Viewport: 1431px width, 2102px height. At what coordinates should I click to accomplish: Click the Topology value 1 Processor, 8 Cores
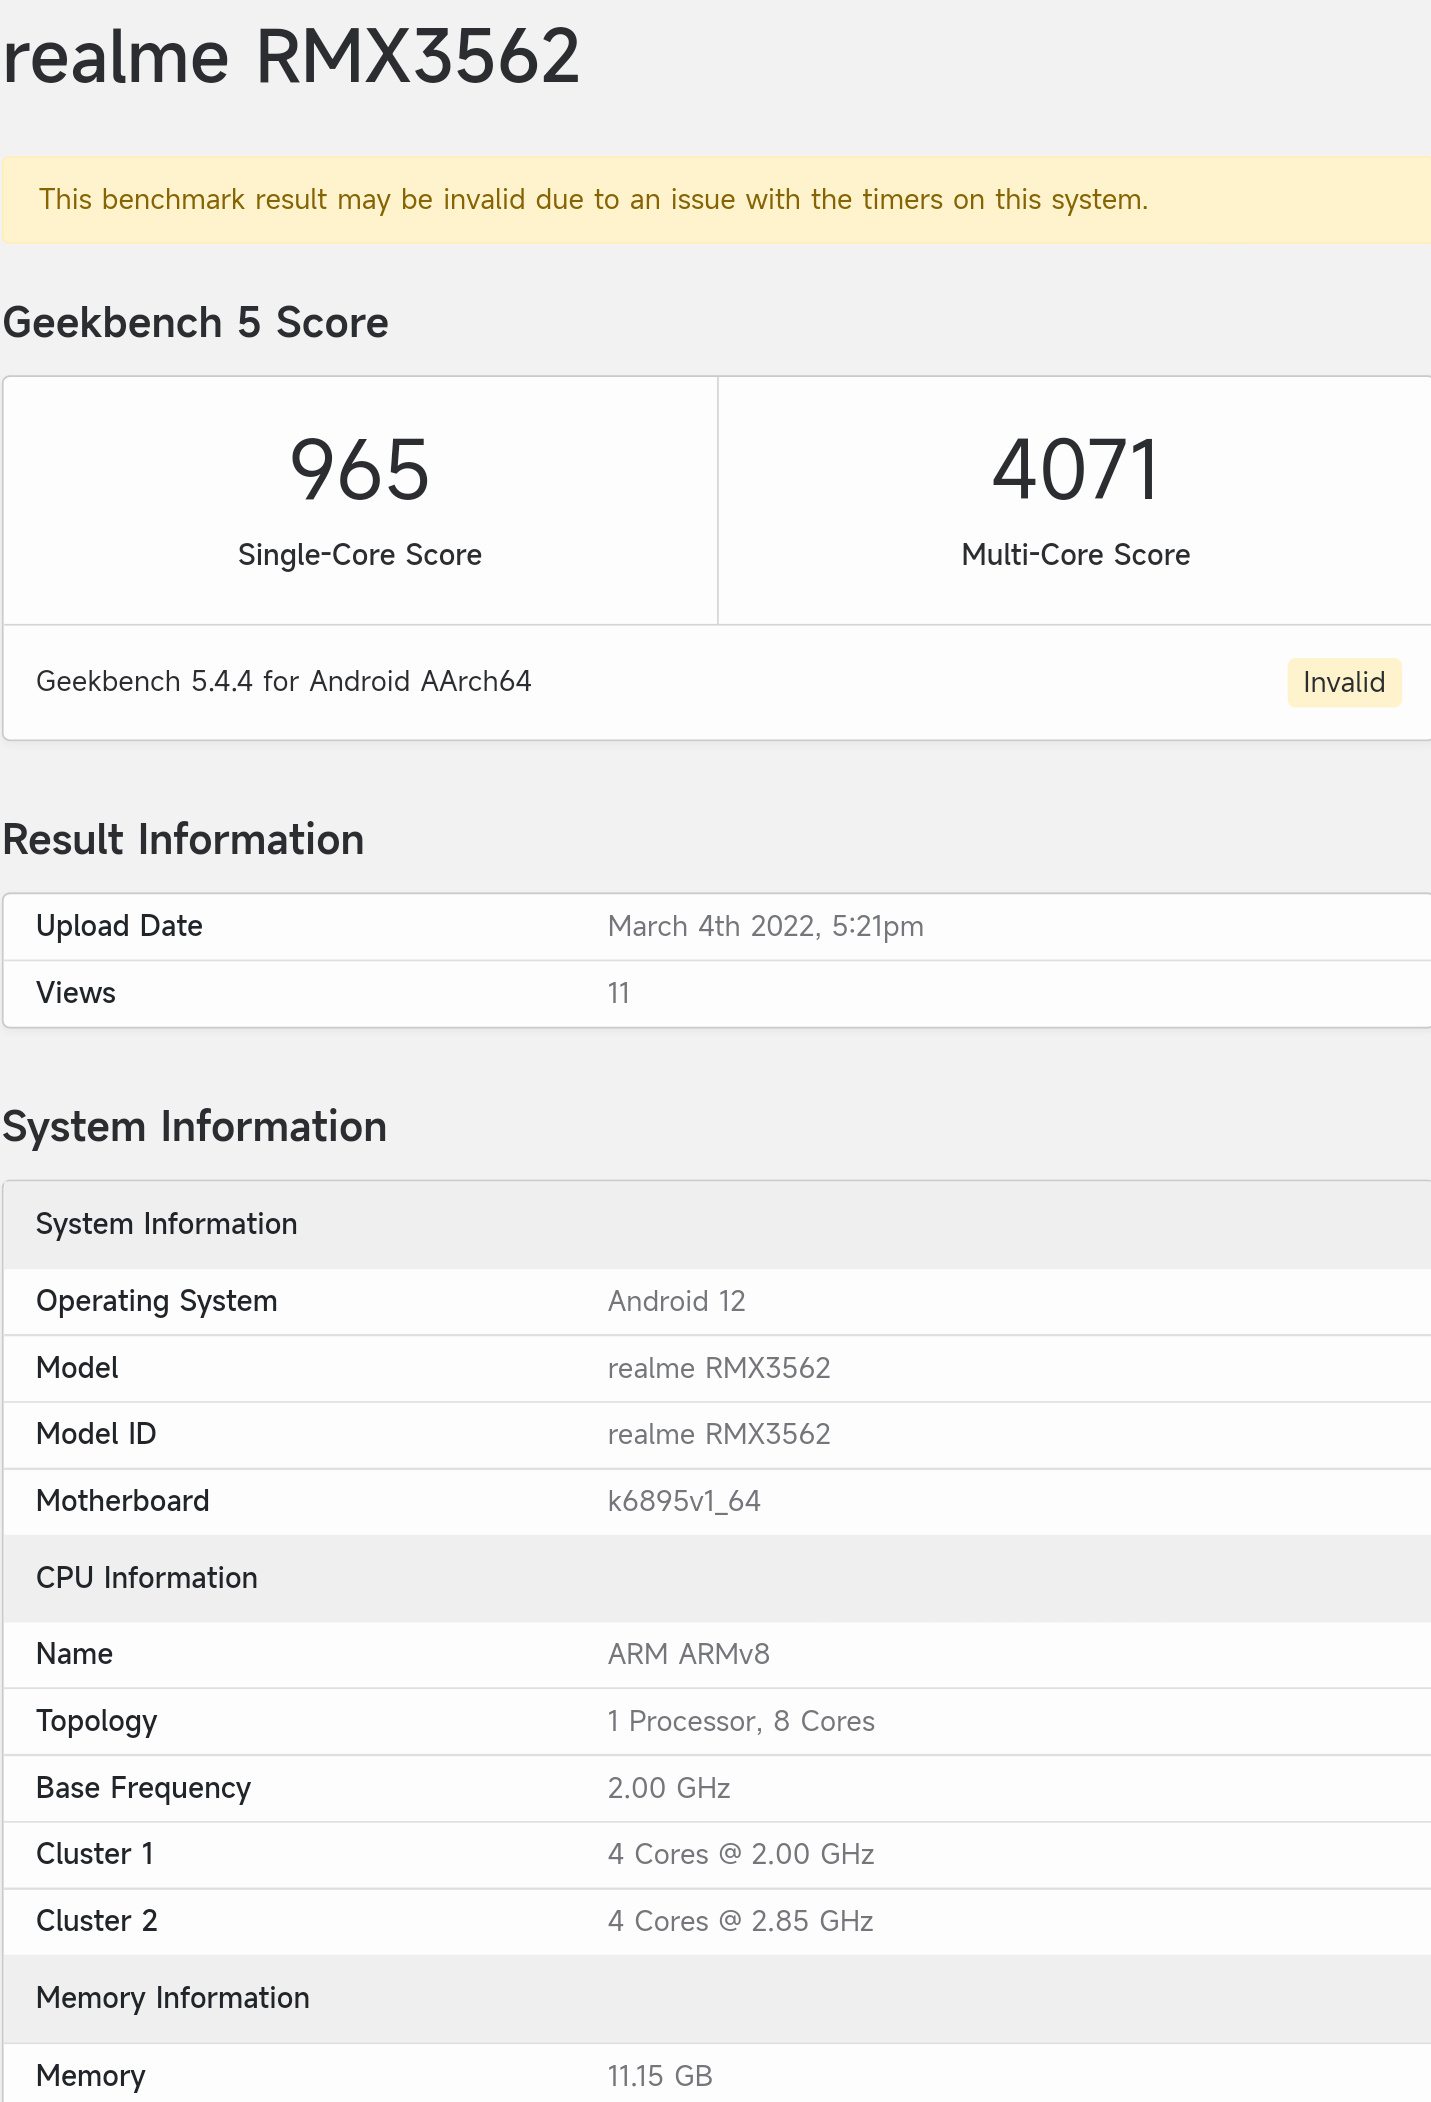[741, 1722]
